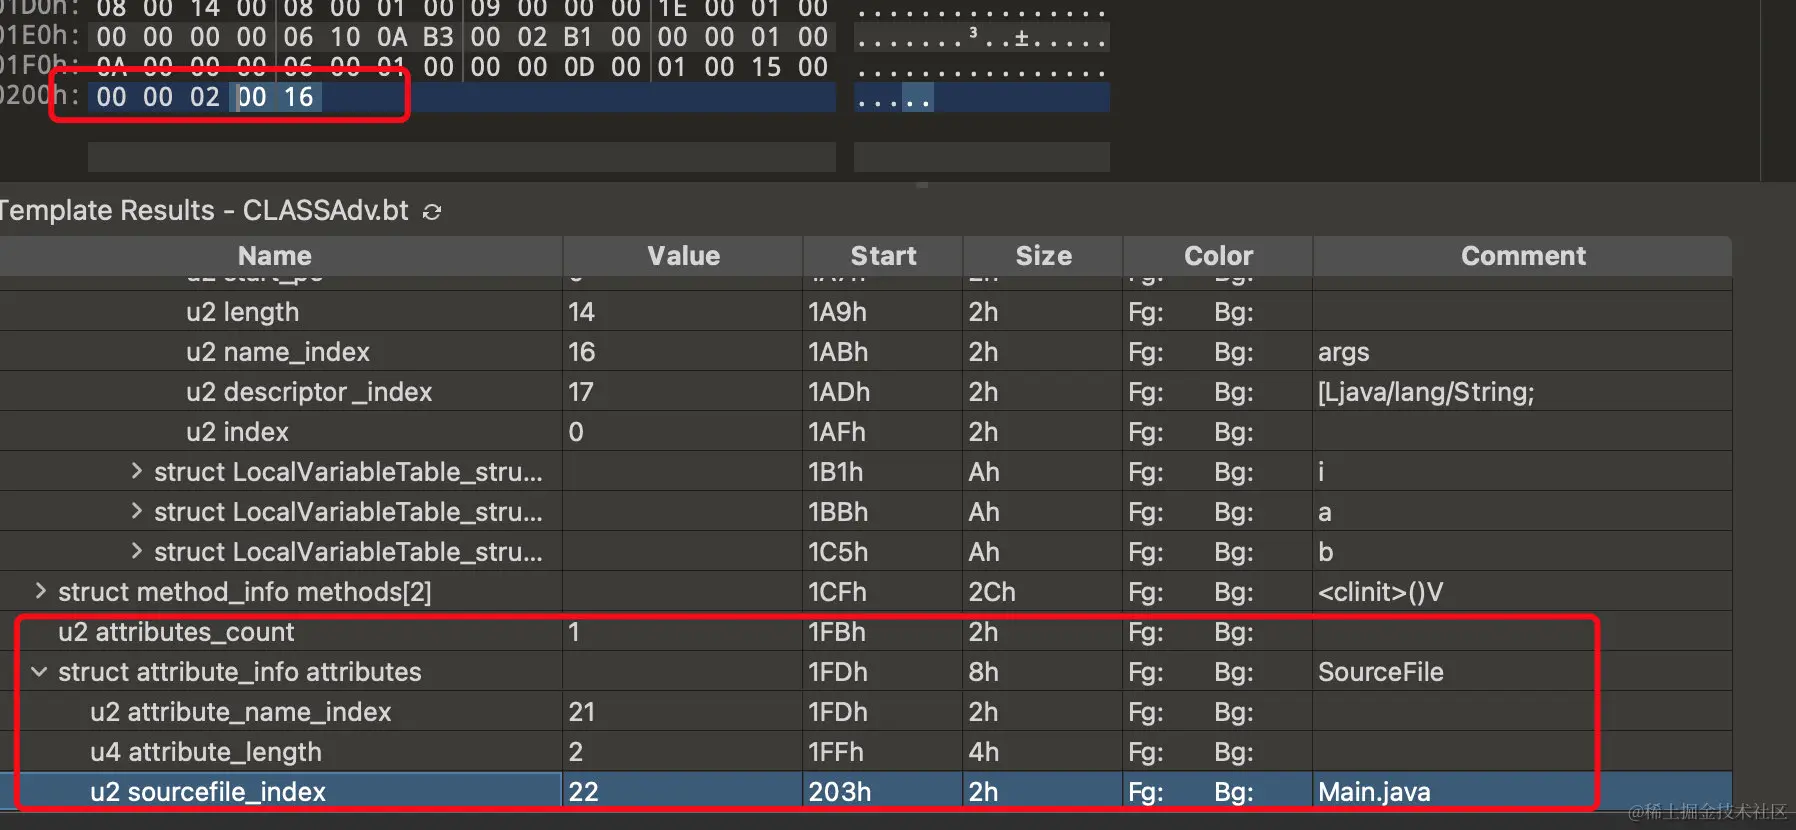Select the u2 name_index row
Screen dimensions: 1796x830
pyautogui.click(x=866, y=352)
